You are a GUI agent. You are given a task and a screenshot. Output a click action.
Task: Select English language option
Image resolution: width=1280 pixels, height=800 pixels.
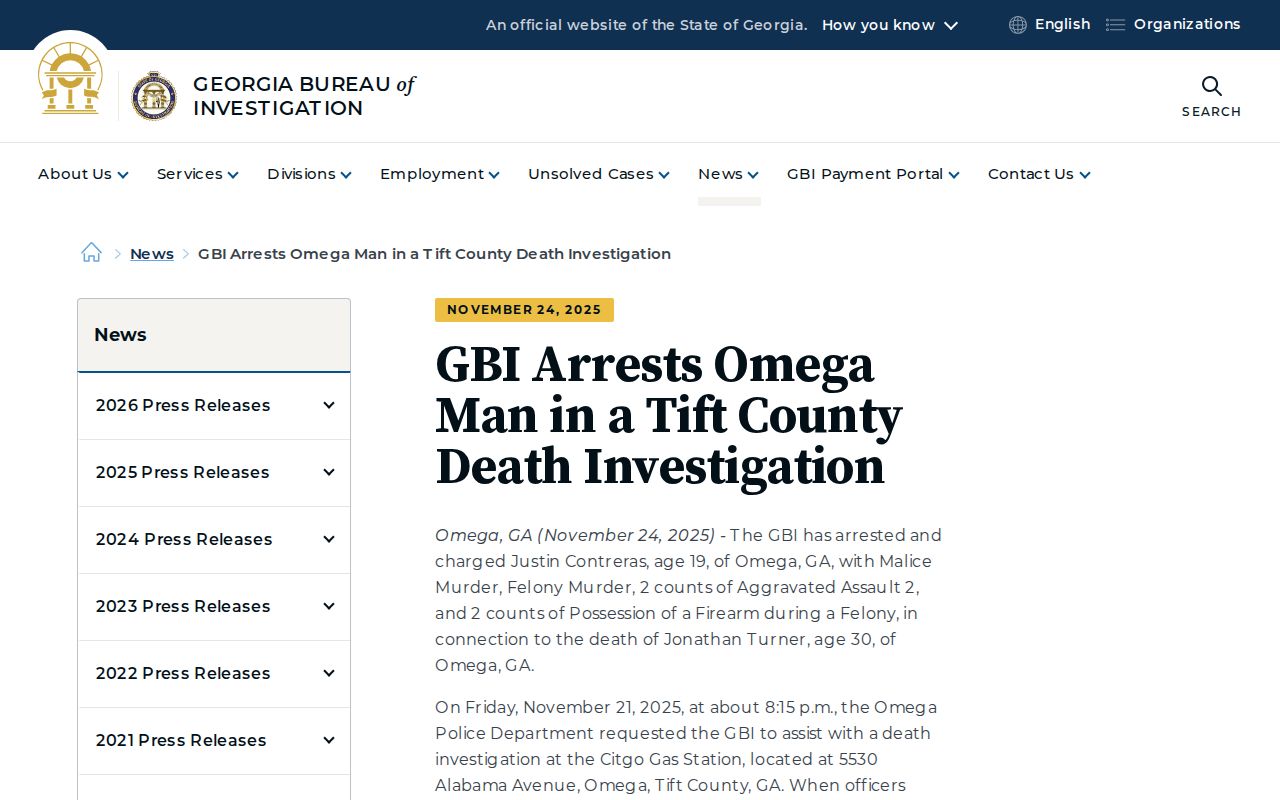click(1062, 24)
